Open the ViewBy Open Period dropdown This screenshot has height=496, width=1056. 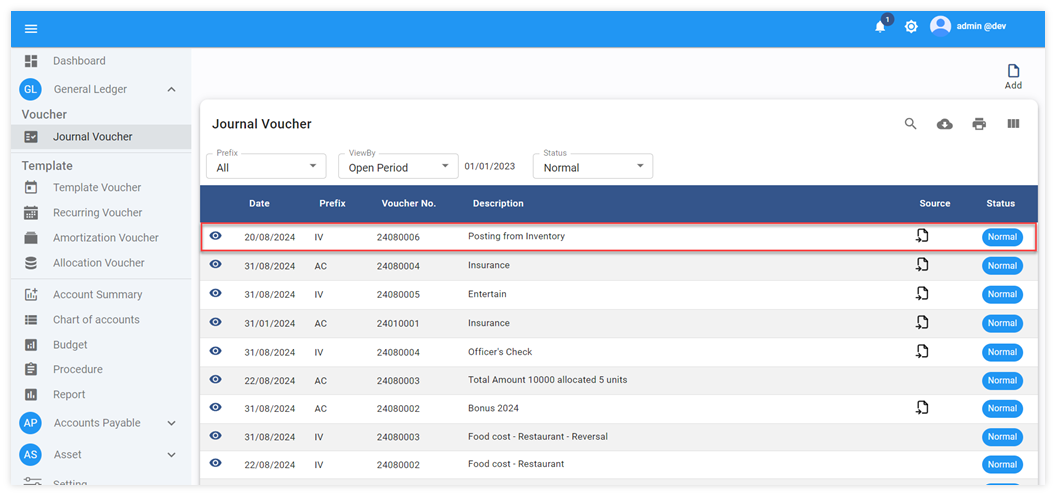pos(397,166)
